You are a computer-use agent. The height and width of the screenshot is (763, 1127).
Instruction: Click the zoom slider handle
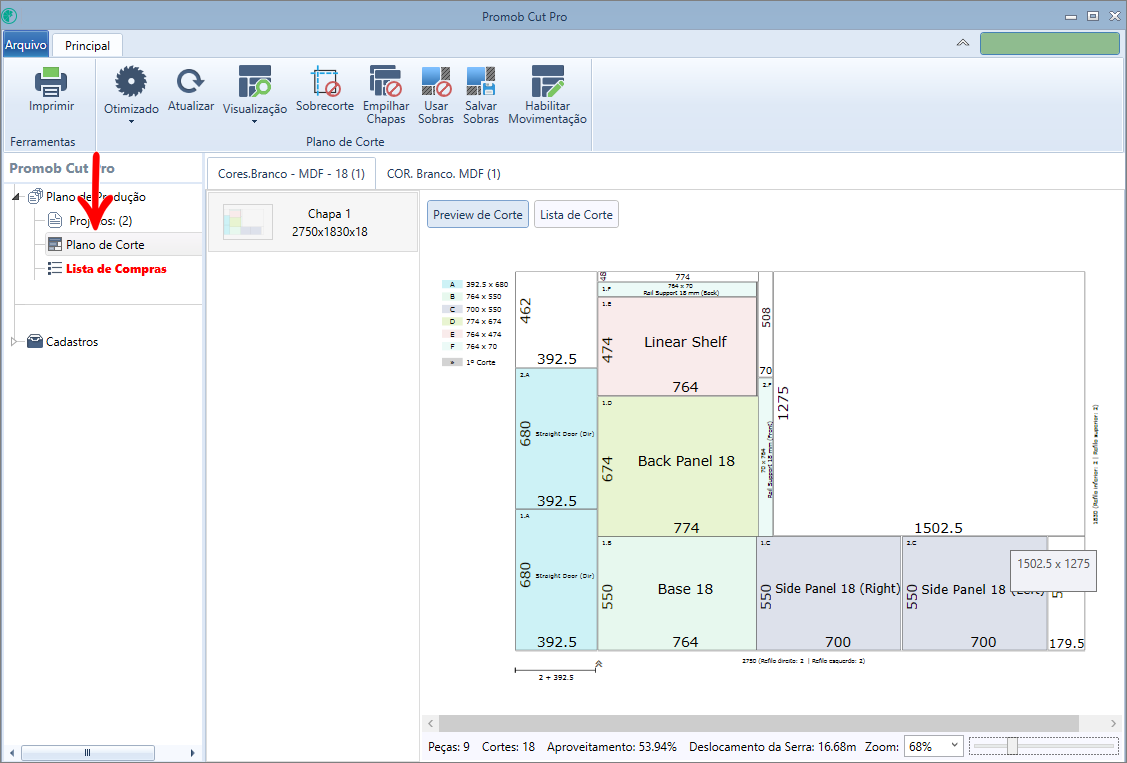pos(1012,746)
